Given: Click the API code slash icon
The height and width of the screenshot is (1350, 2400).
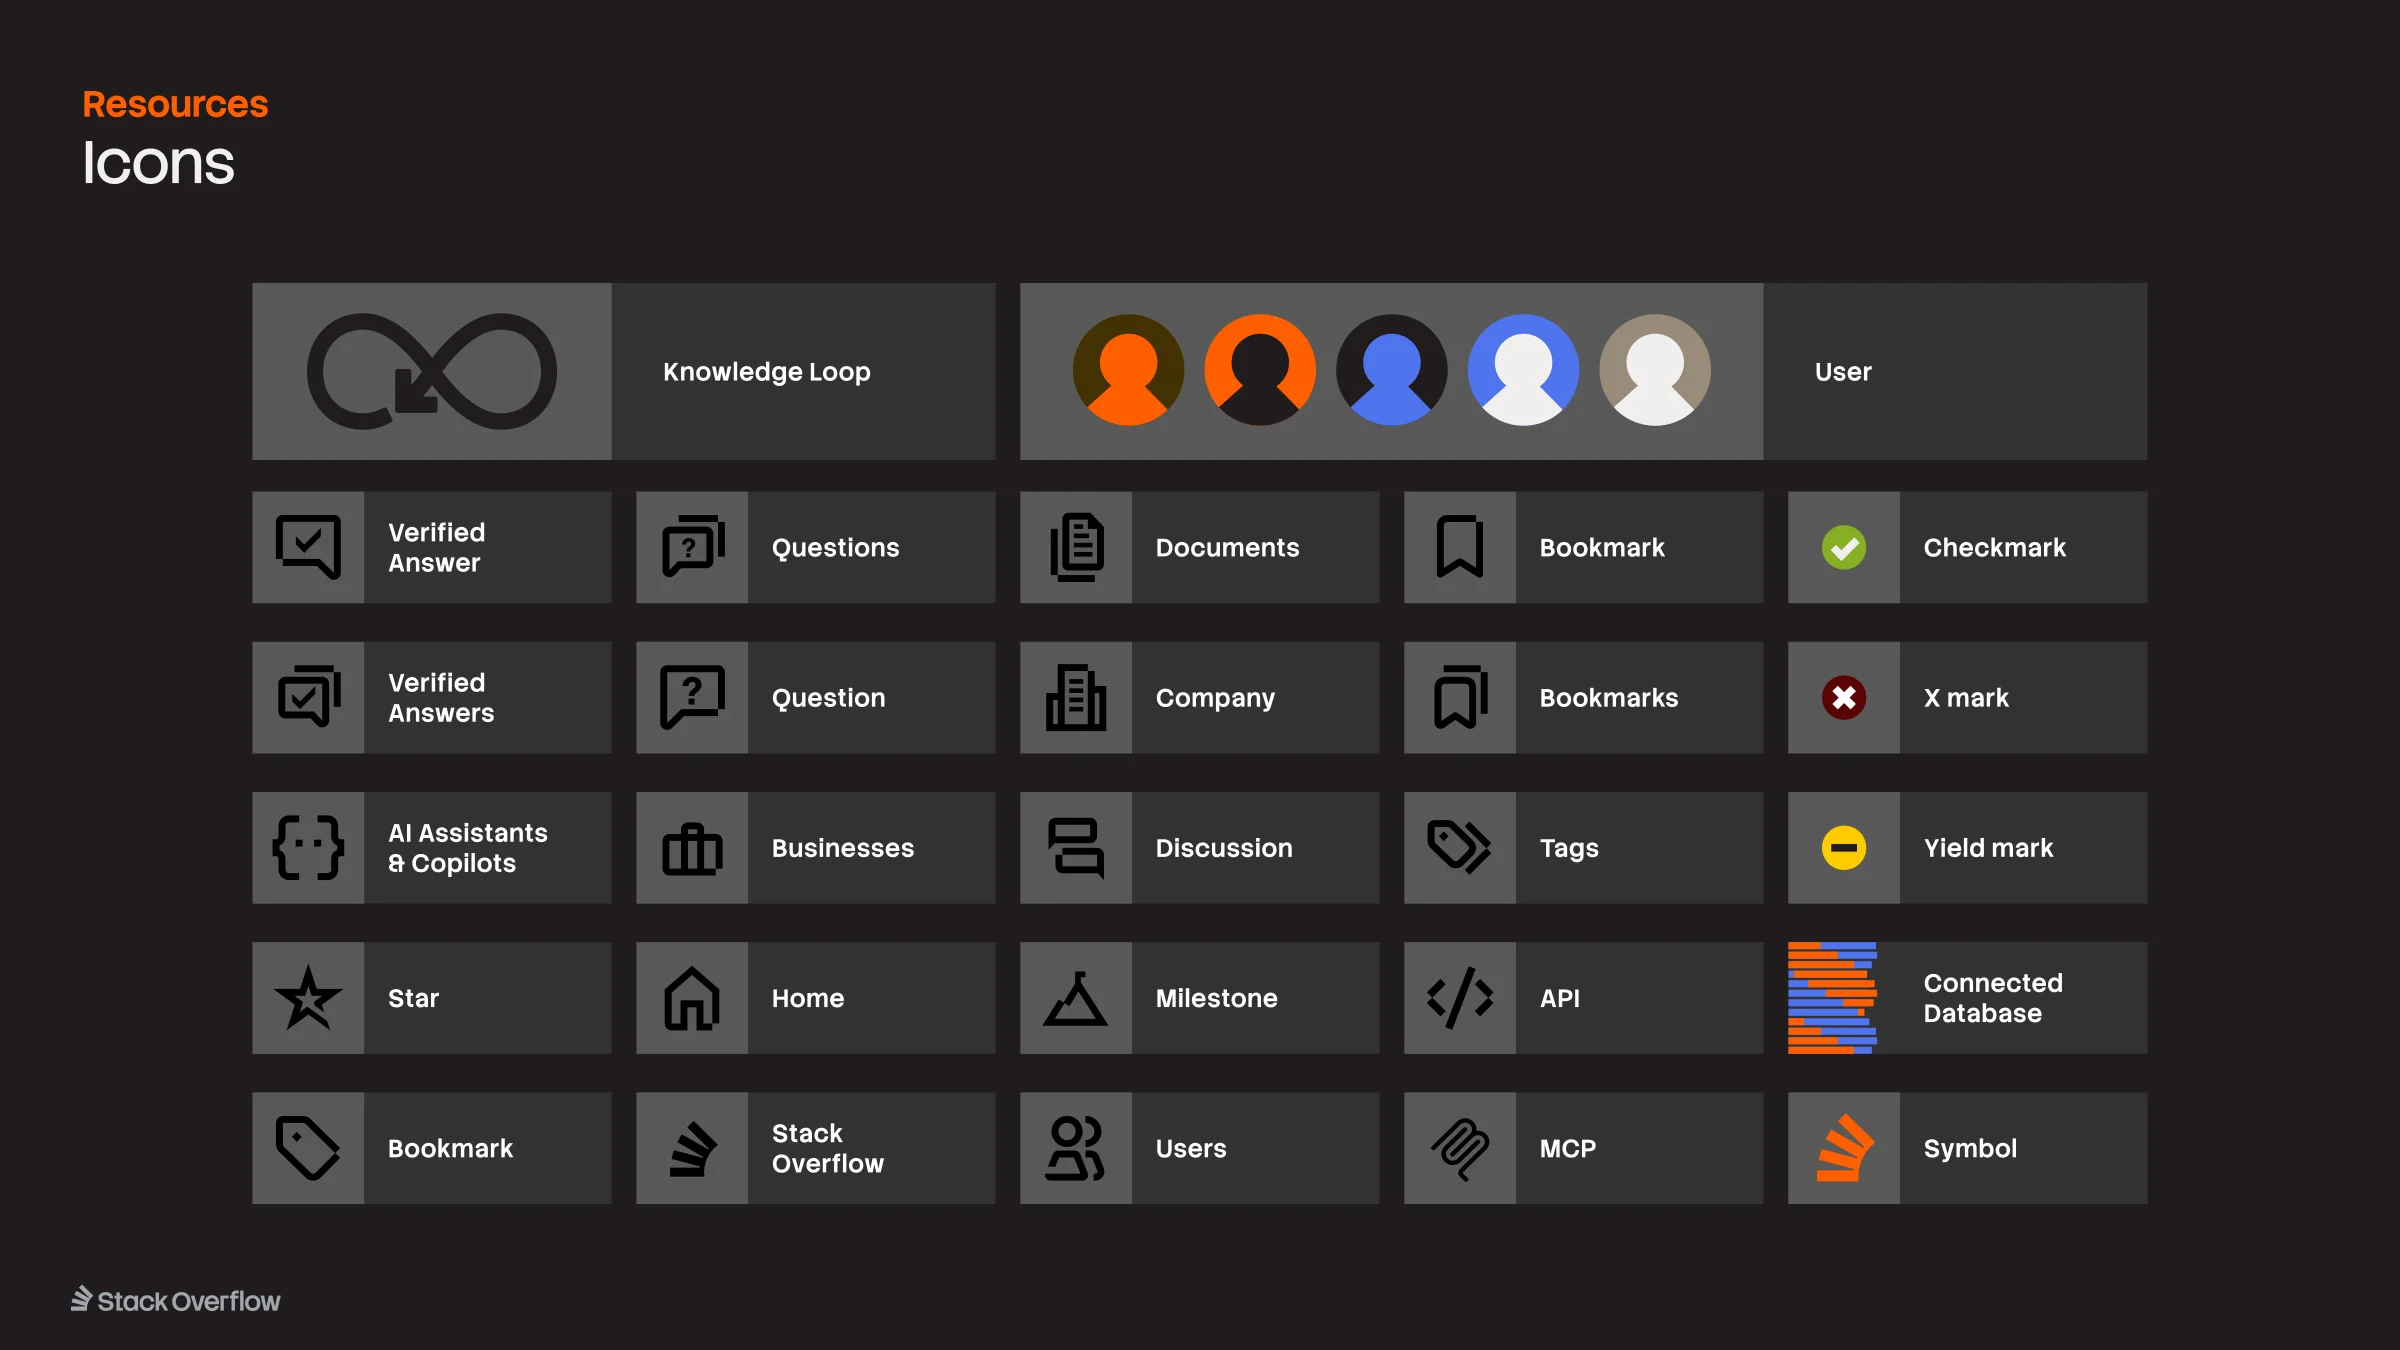Looking at the screenshot, I should pos(1460,997).
